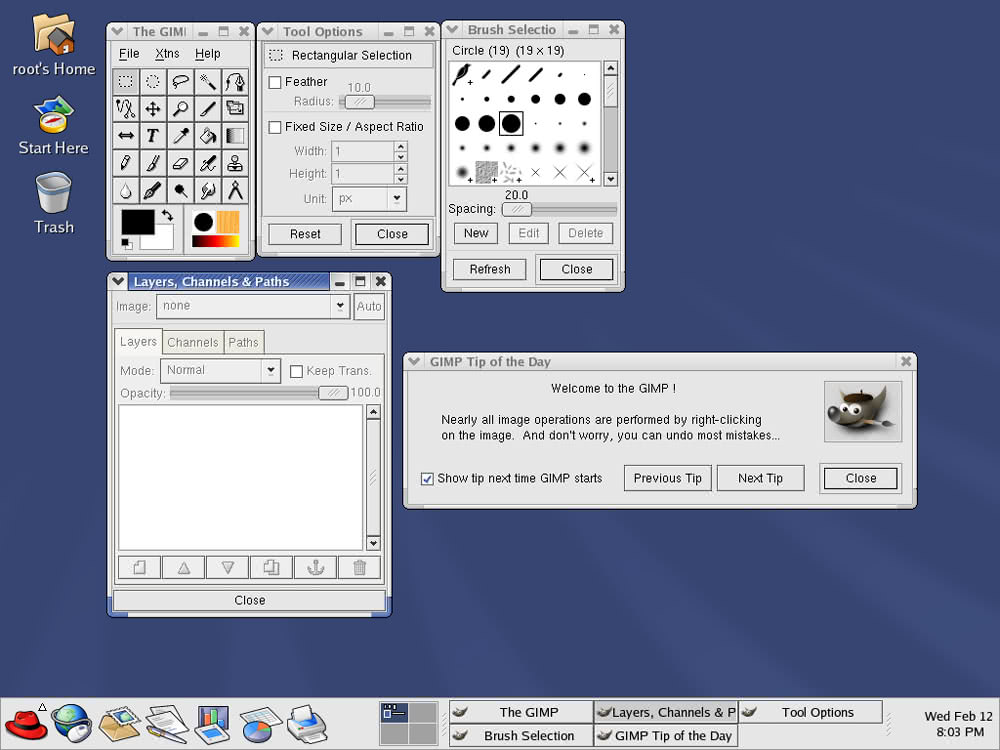Select the Paintbrush tool
Screen dimensions: 1000x750
tap(153, 163)
